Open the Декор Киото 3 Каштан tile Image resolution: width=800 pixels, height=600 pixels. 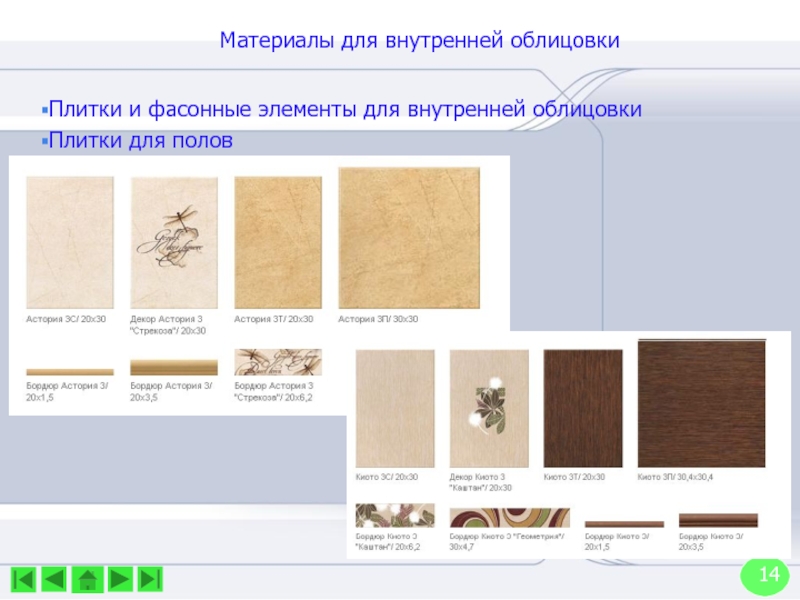point(489,408)
